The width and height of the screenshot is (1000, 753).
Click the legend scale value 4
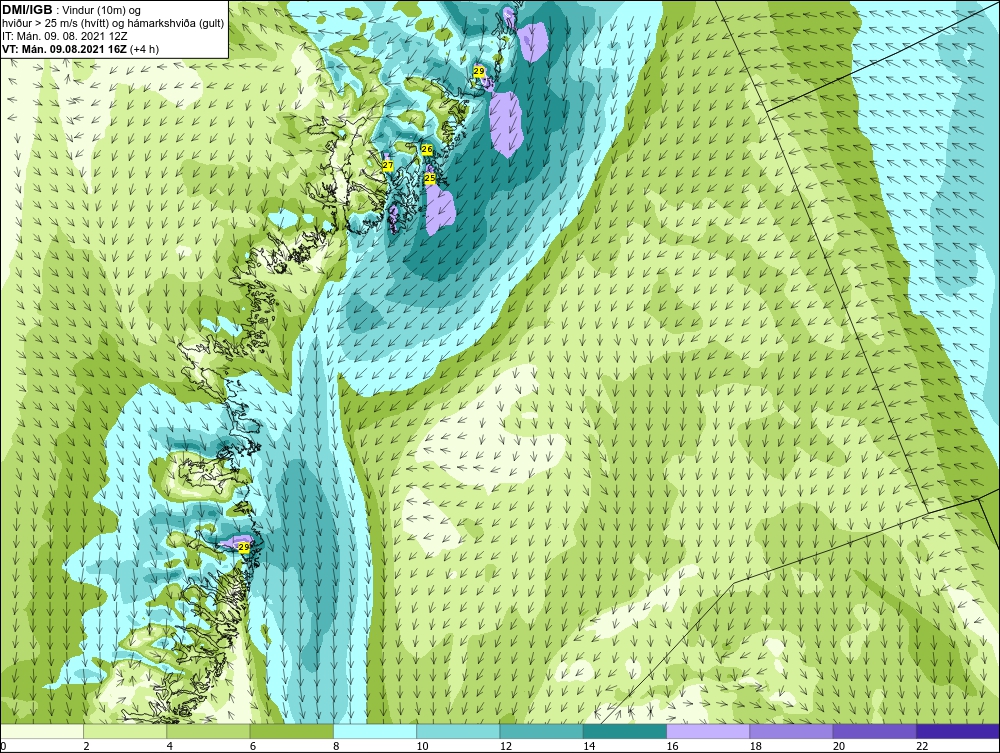[170, 747]
